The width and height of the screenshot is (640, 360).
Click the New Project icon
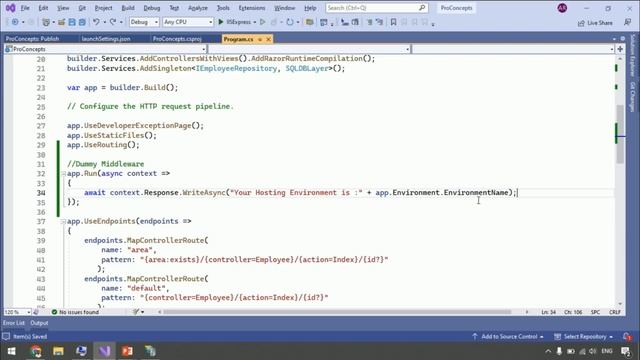pyautogui.click(x=46, y=22)
